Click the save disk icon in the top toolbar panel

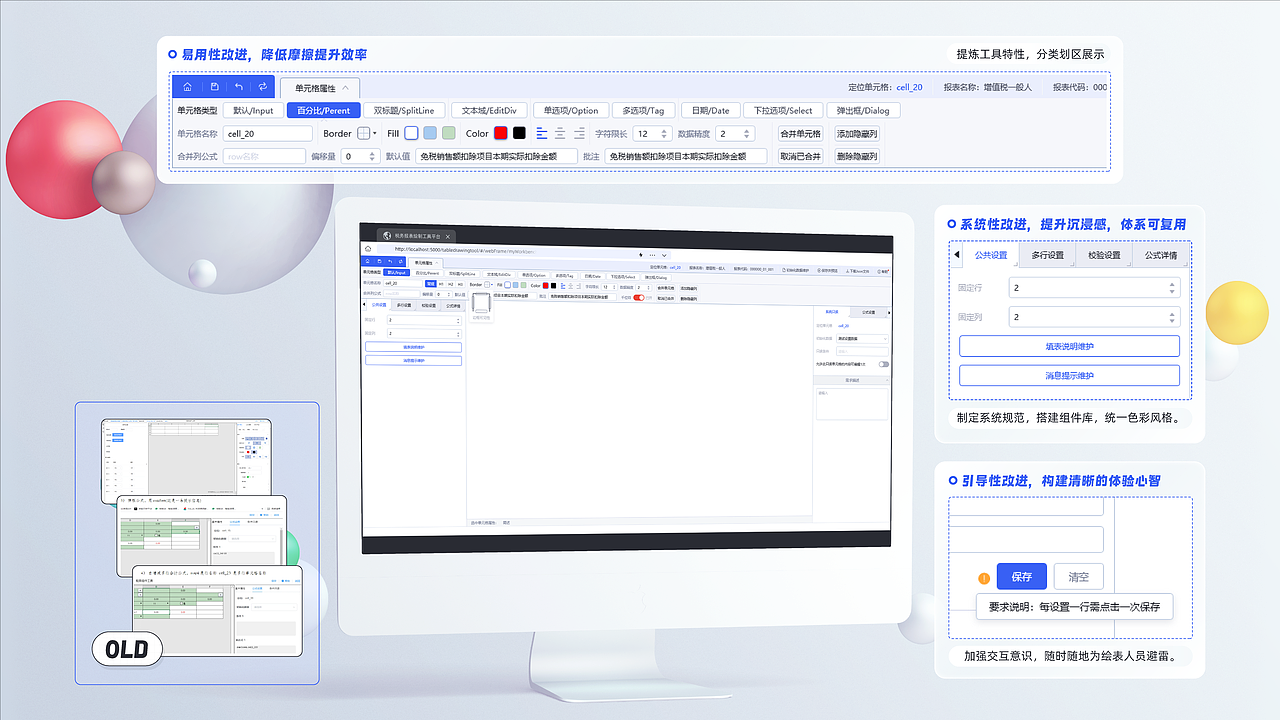214,87
